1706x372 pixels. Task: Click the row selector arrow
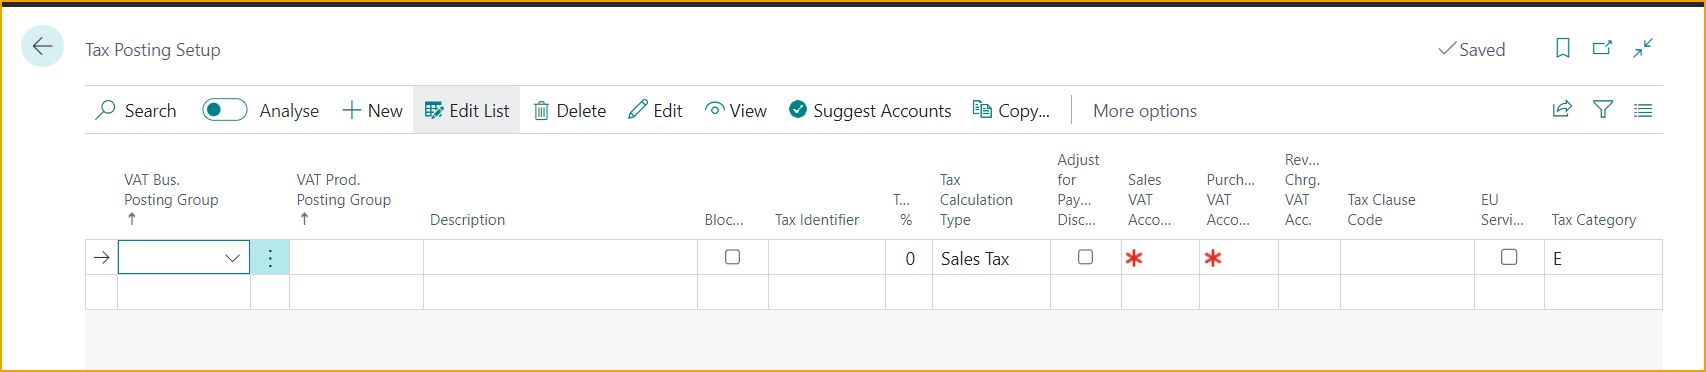click(101, 258)
